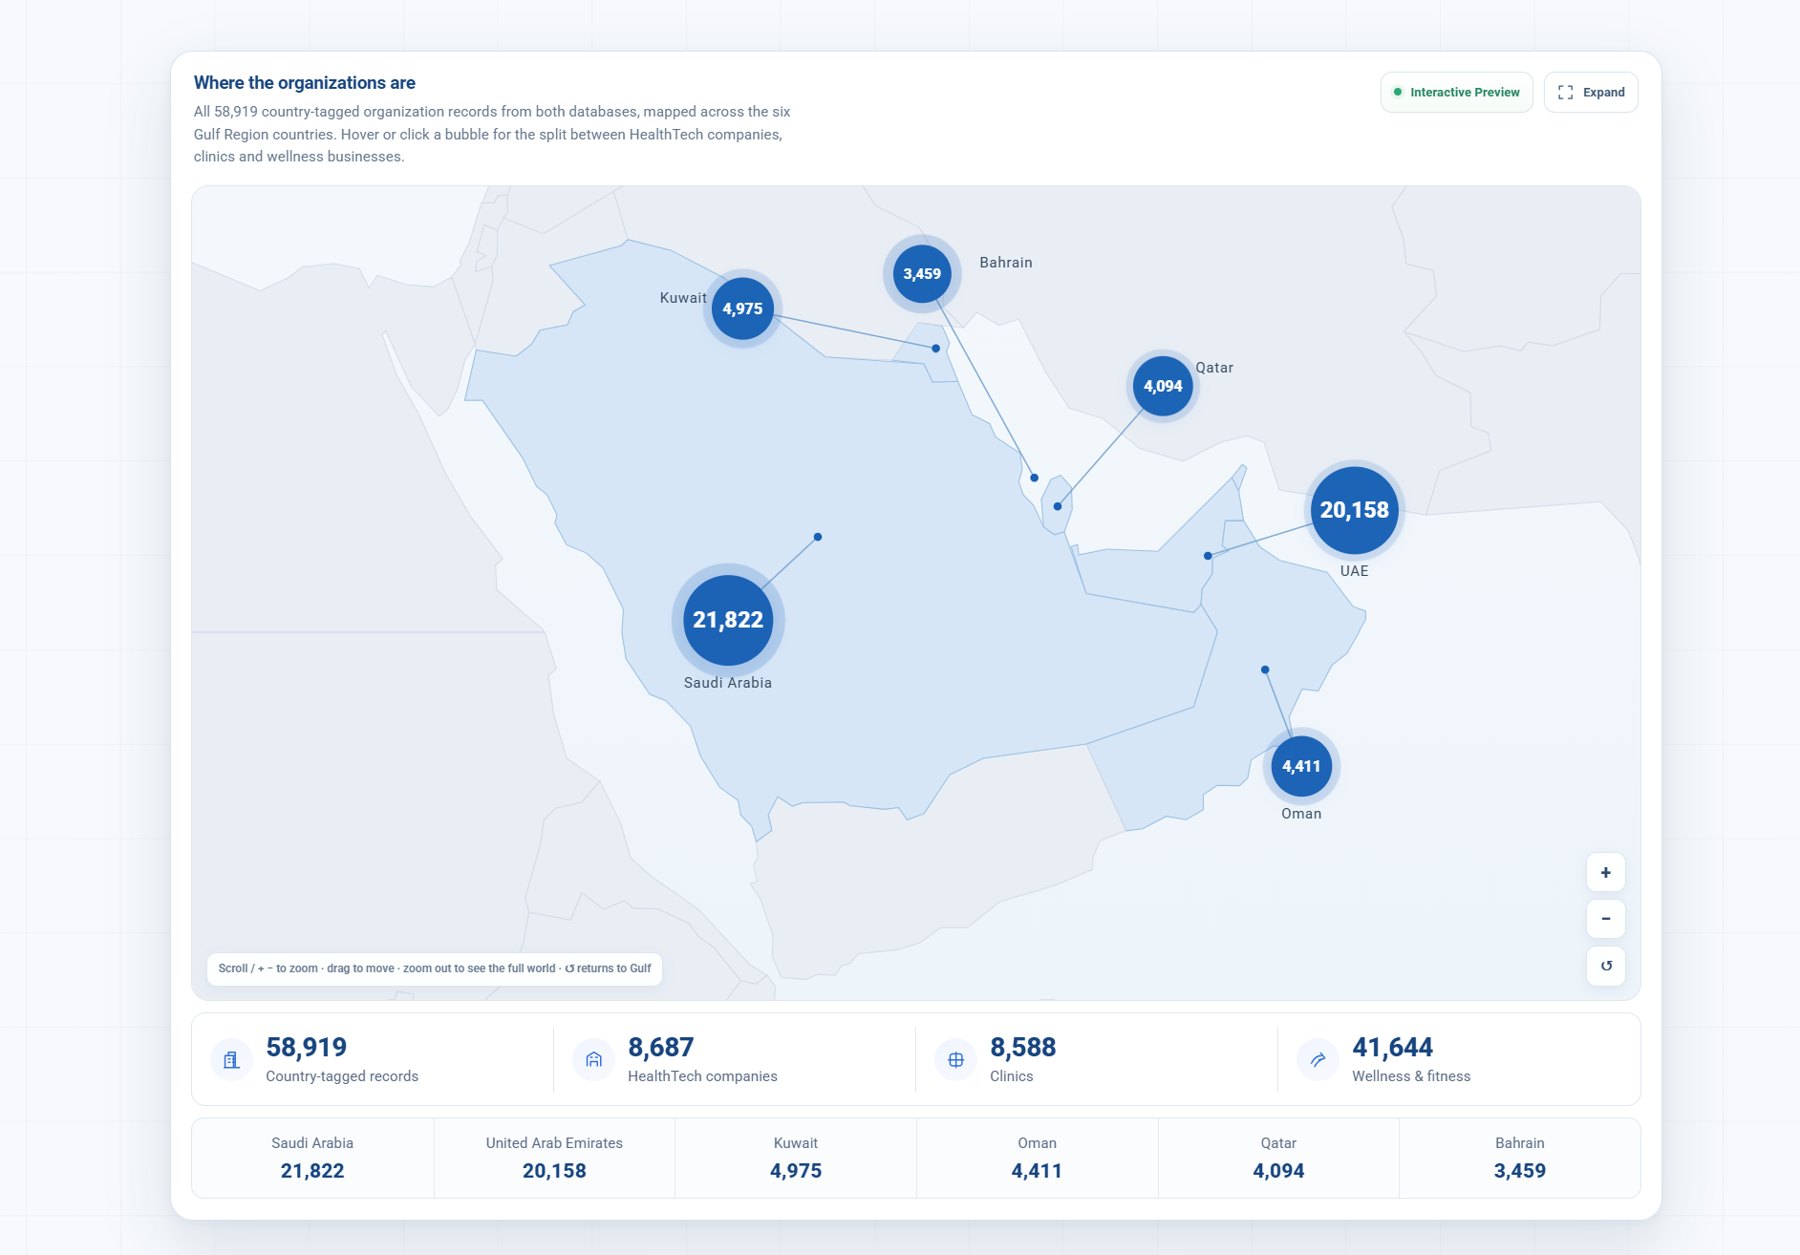Click the 41,644 Wellness & fitness figure
Viewport: 1800px width, 1255px height.
tap(1392, 1047)
